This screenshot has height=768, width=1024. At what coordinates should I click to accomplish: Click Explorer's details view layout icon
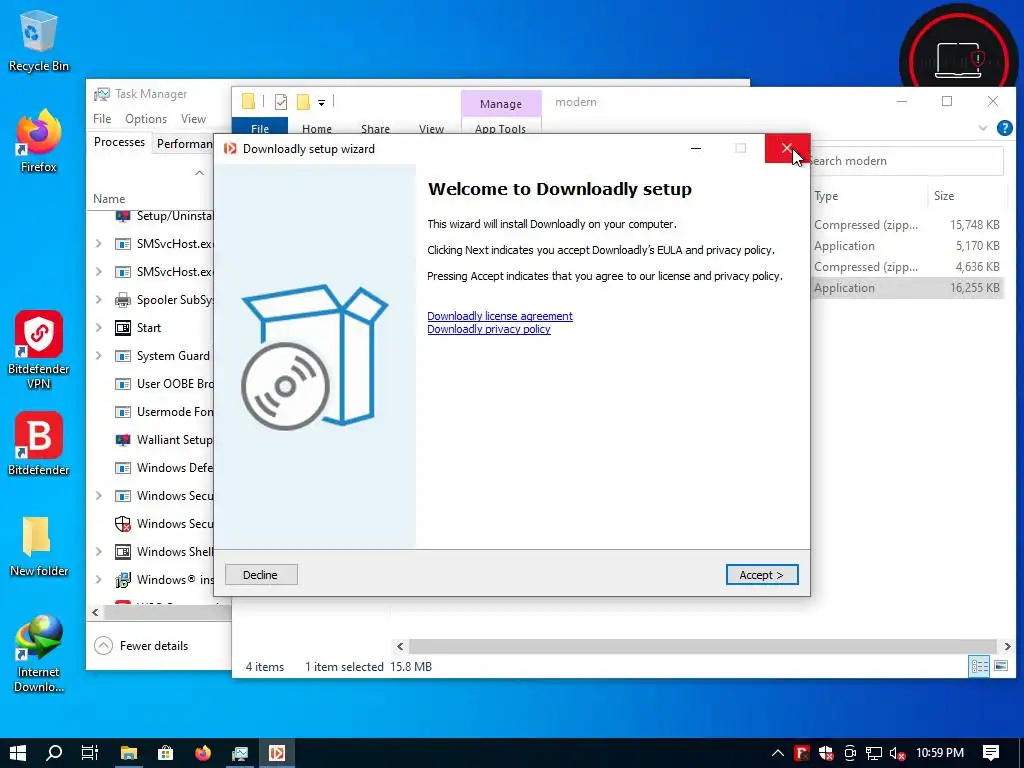979,666
